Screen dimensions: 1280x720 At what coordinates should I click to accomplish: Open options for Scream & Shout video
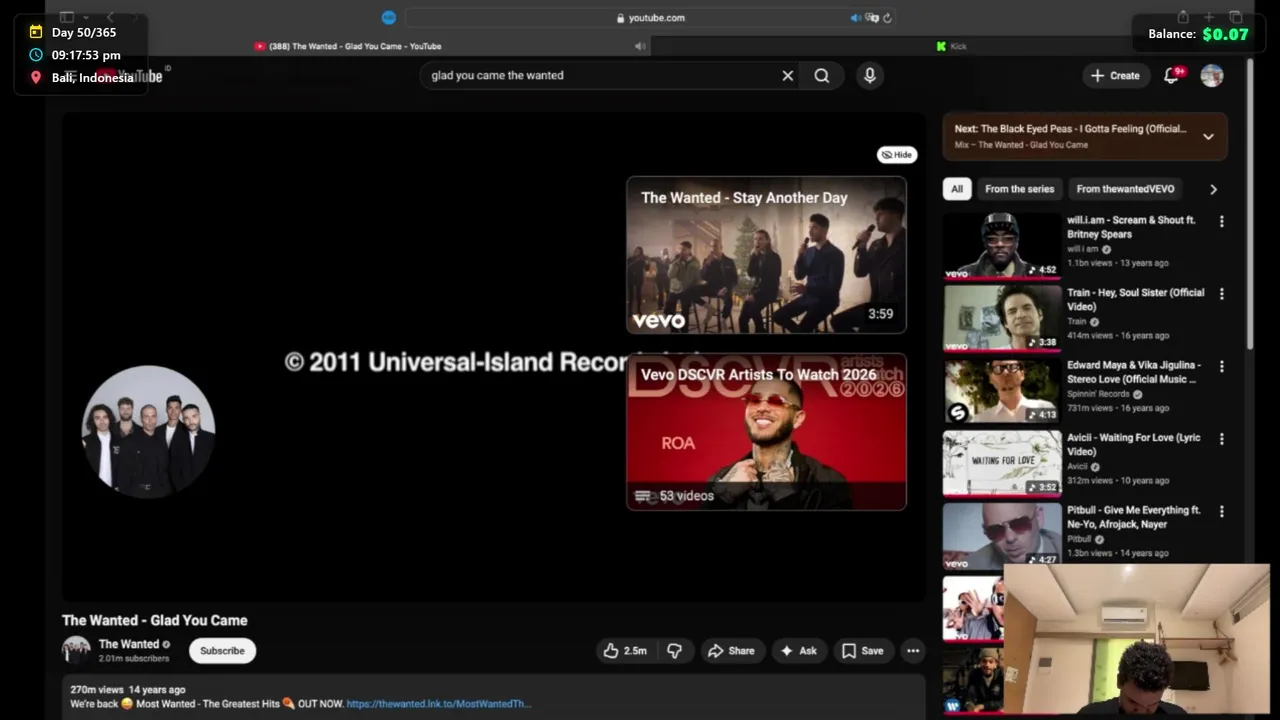point(1221,222)
